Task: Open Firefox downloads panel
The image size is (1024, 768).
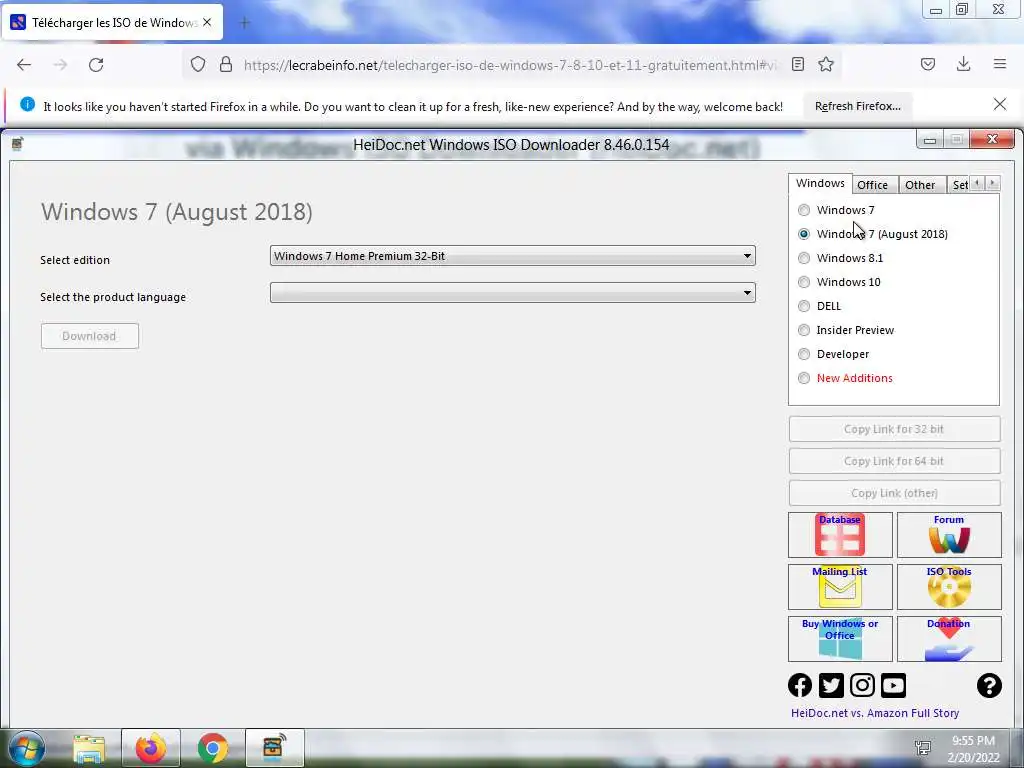Action: click(x=963, y=64)
